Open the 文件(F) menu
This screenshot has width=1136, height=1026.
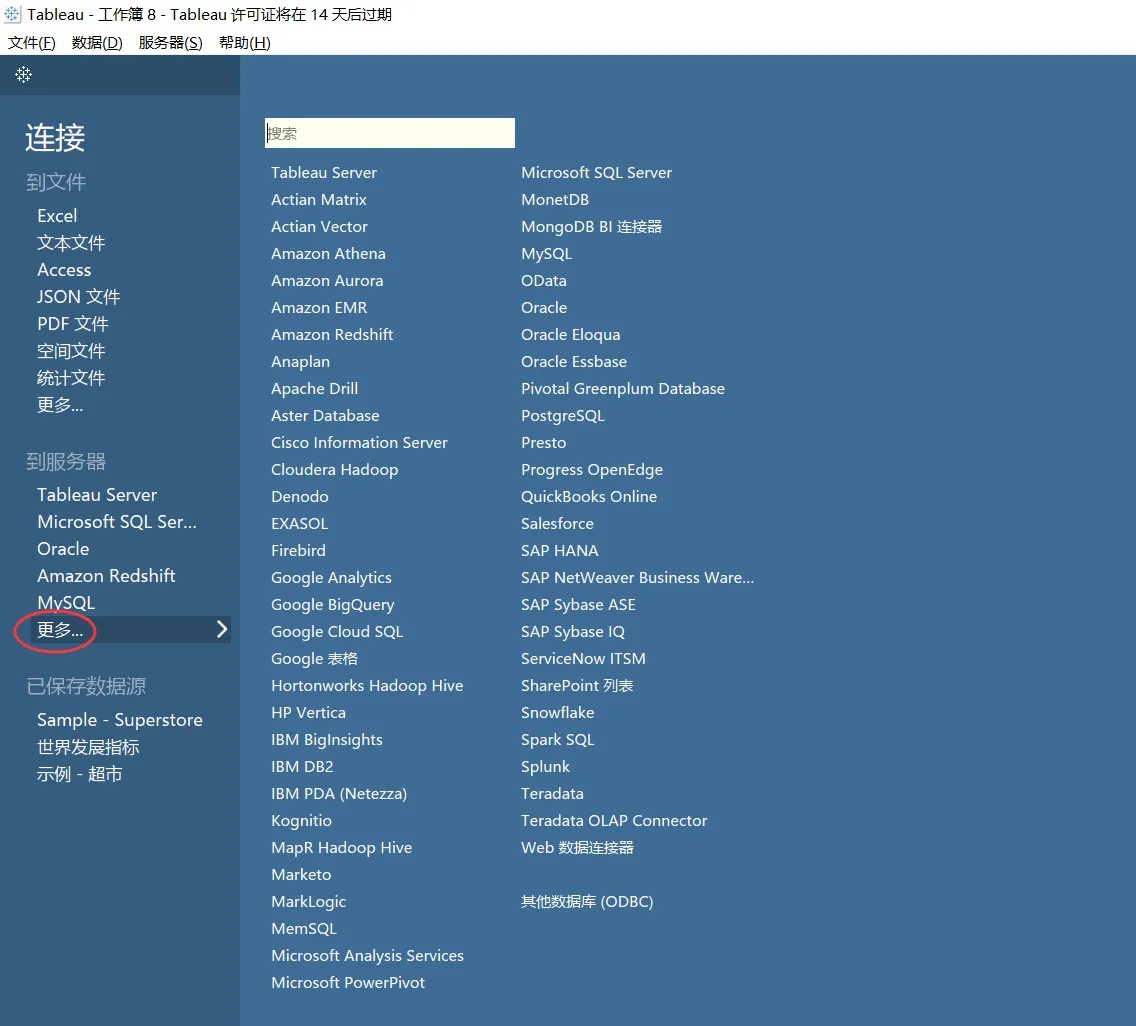click(32, 43)
